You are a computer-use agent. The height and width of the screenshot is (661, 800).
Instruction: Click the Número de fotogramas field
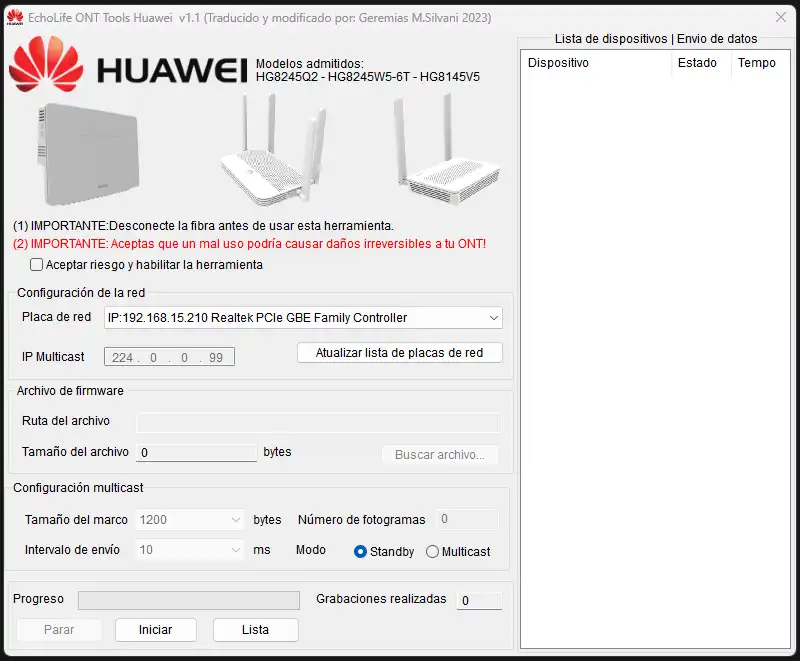click(467, 519)
